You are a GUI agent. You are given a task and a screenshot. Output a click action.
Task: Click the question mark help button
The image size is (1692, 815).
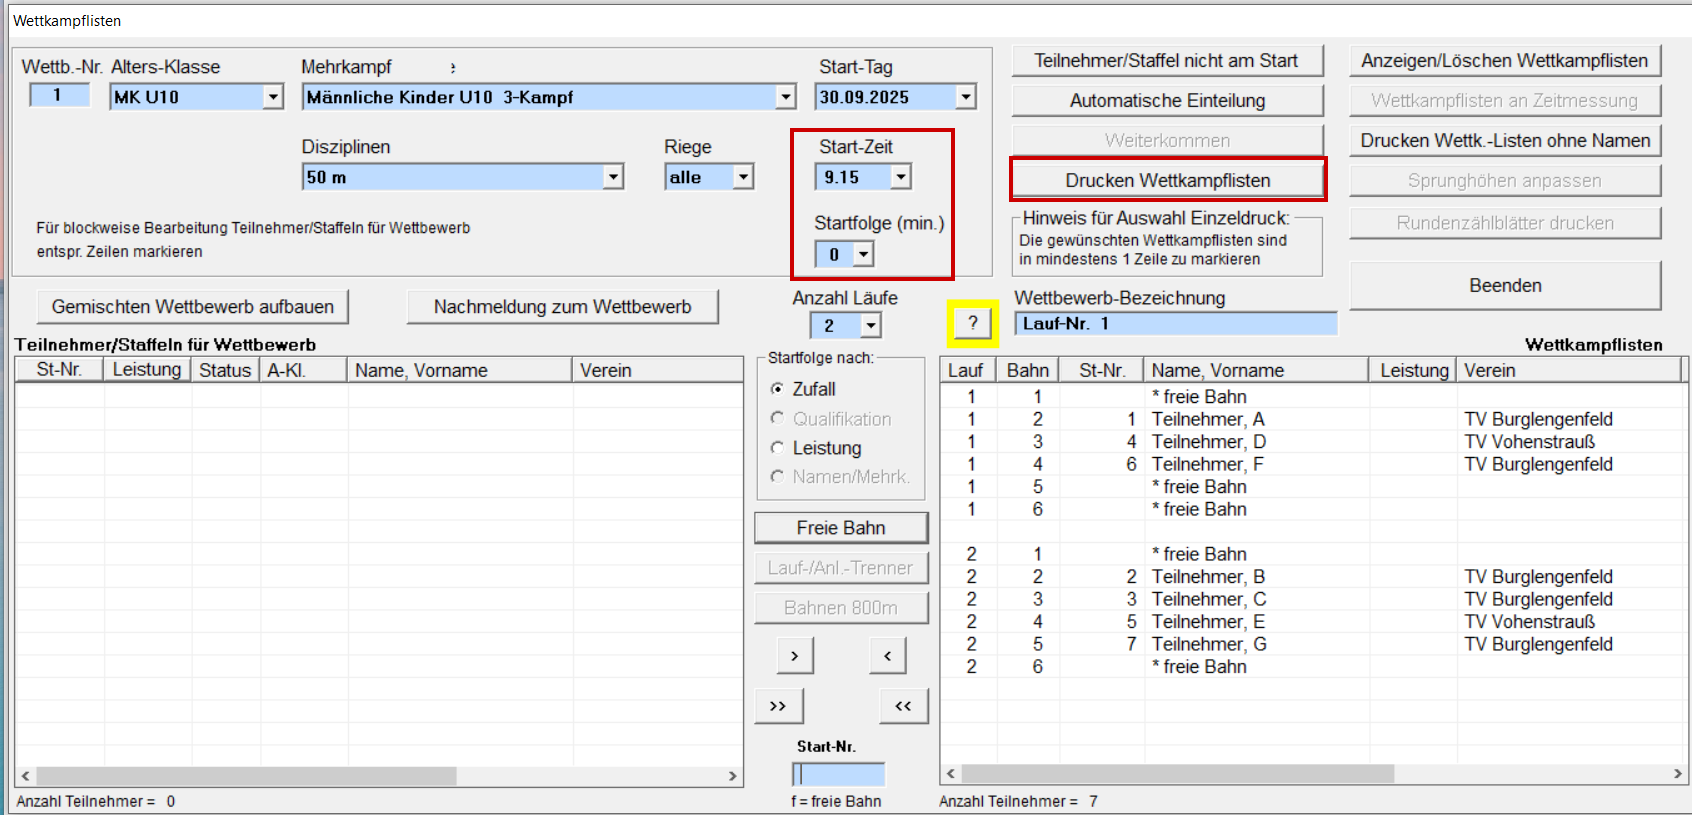click(972, 323)
